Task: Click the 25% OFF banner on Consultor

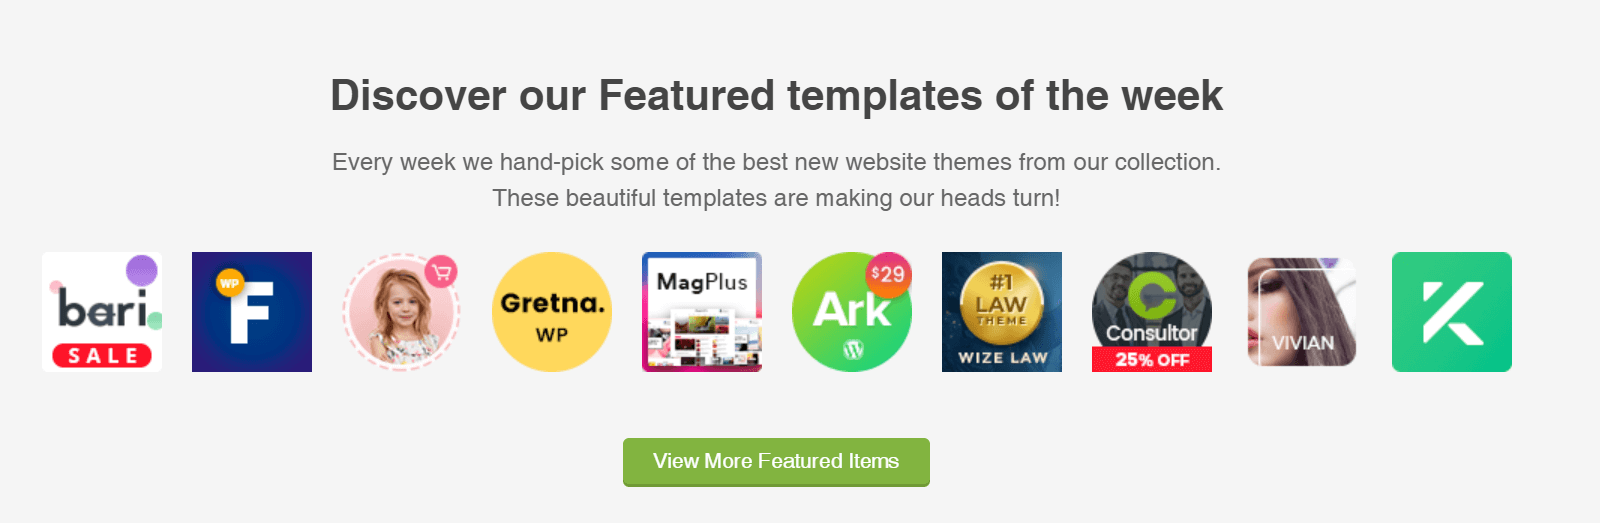Action: 1152,359
